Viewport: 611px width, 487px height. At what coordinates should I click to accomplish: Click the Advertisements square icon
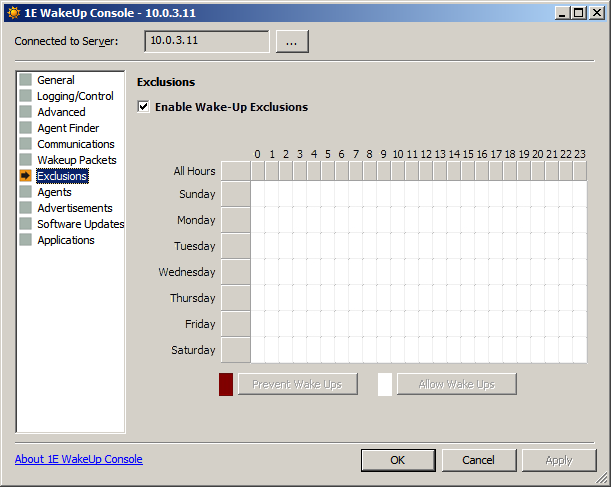[x=26, y=208]
